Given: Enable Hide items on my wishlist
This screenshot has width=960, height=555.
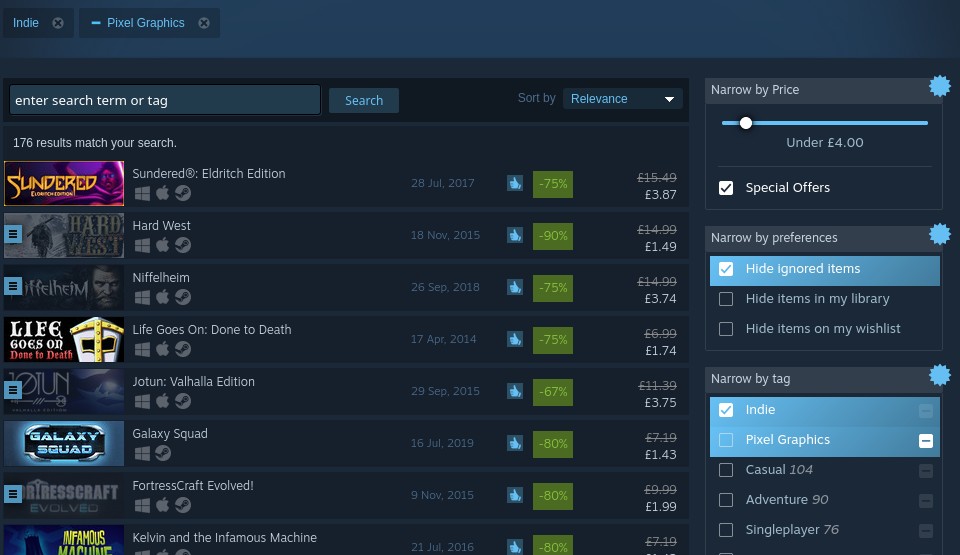Looking at the screenshot, I should 726,329.
